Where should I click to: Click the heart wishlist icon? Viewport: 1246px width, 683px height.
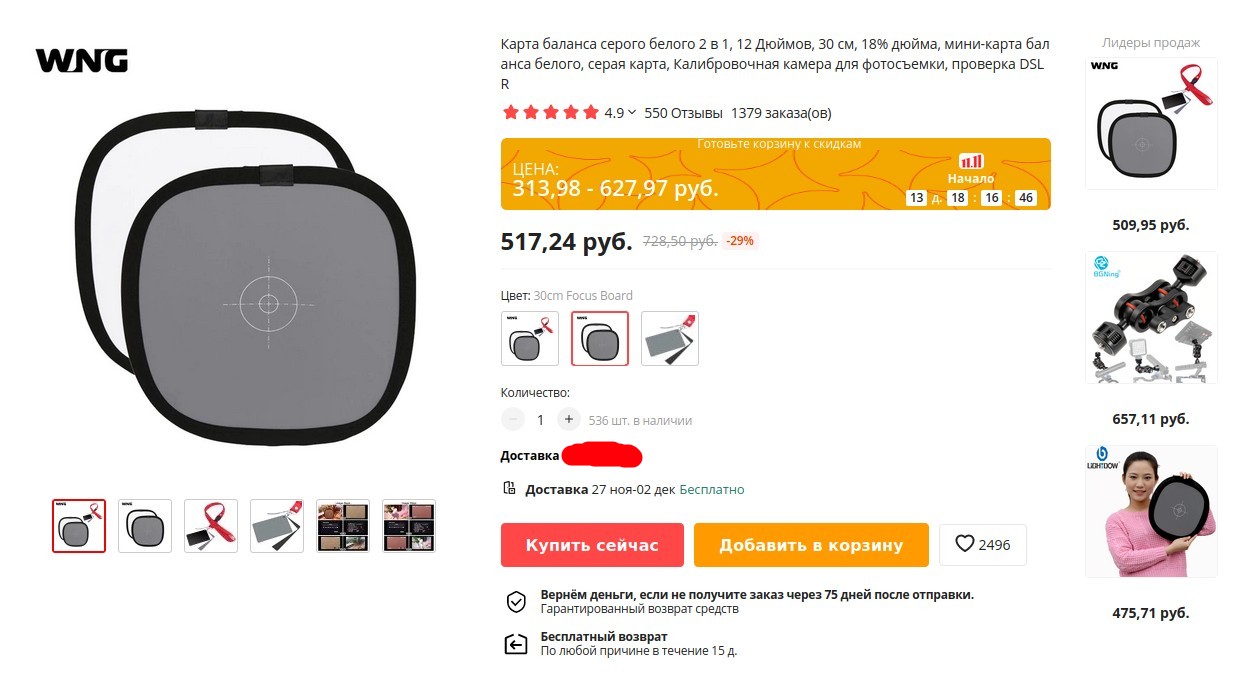(x=964, y=544)
